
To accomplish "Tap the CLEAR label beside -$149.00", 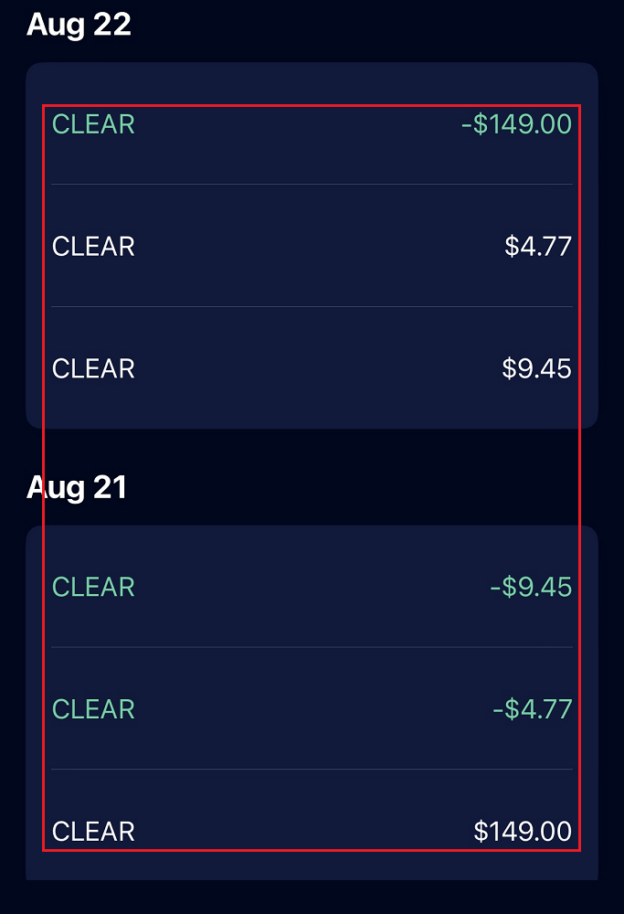I will pos(93,125).
